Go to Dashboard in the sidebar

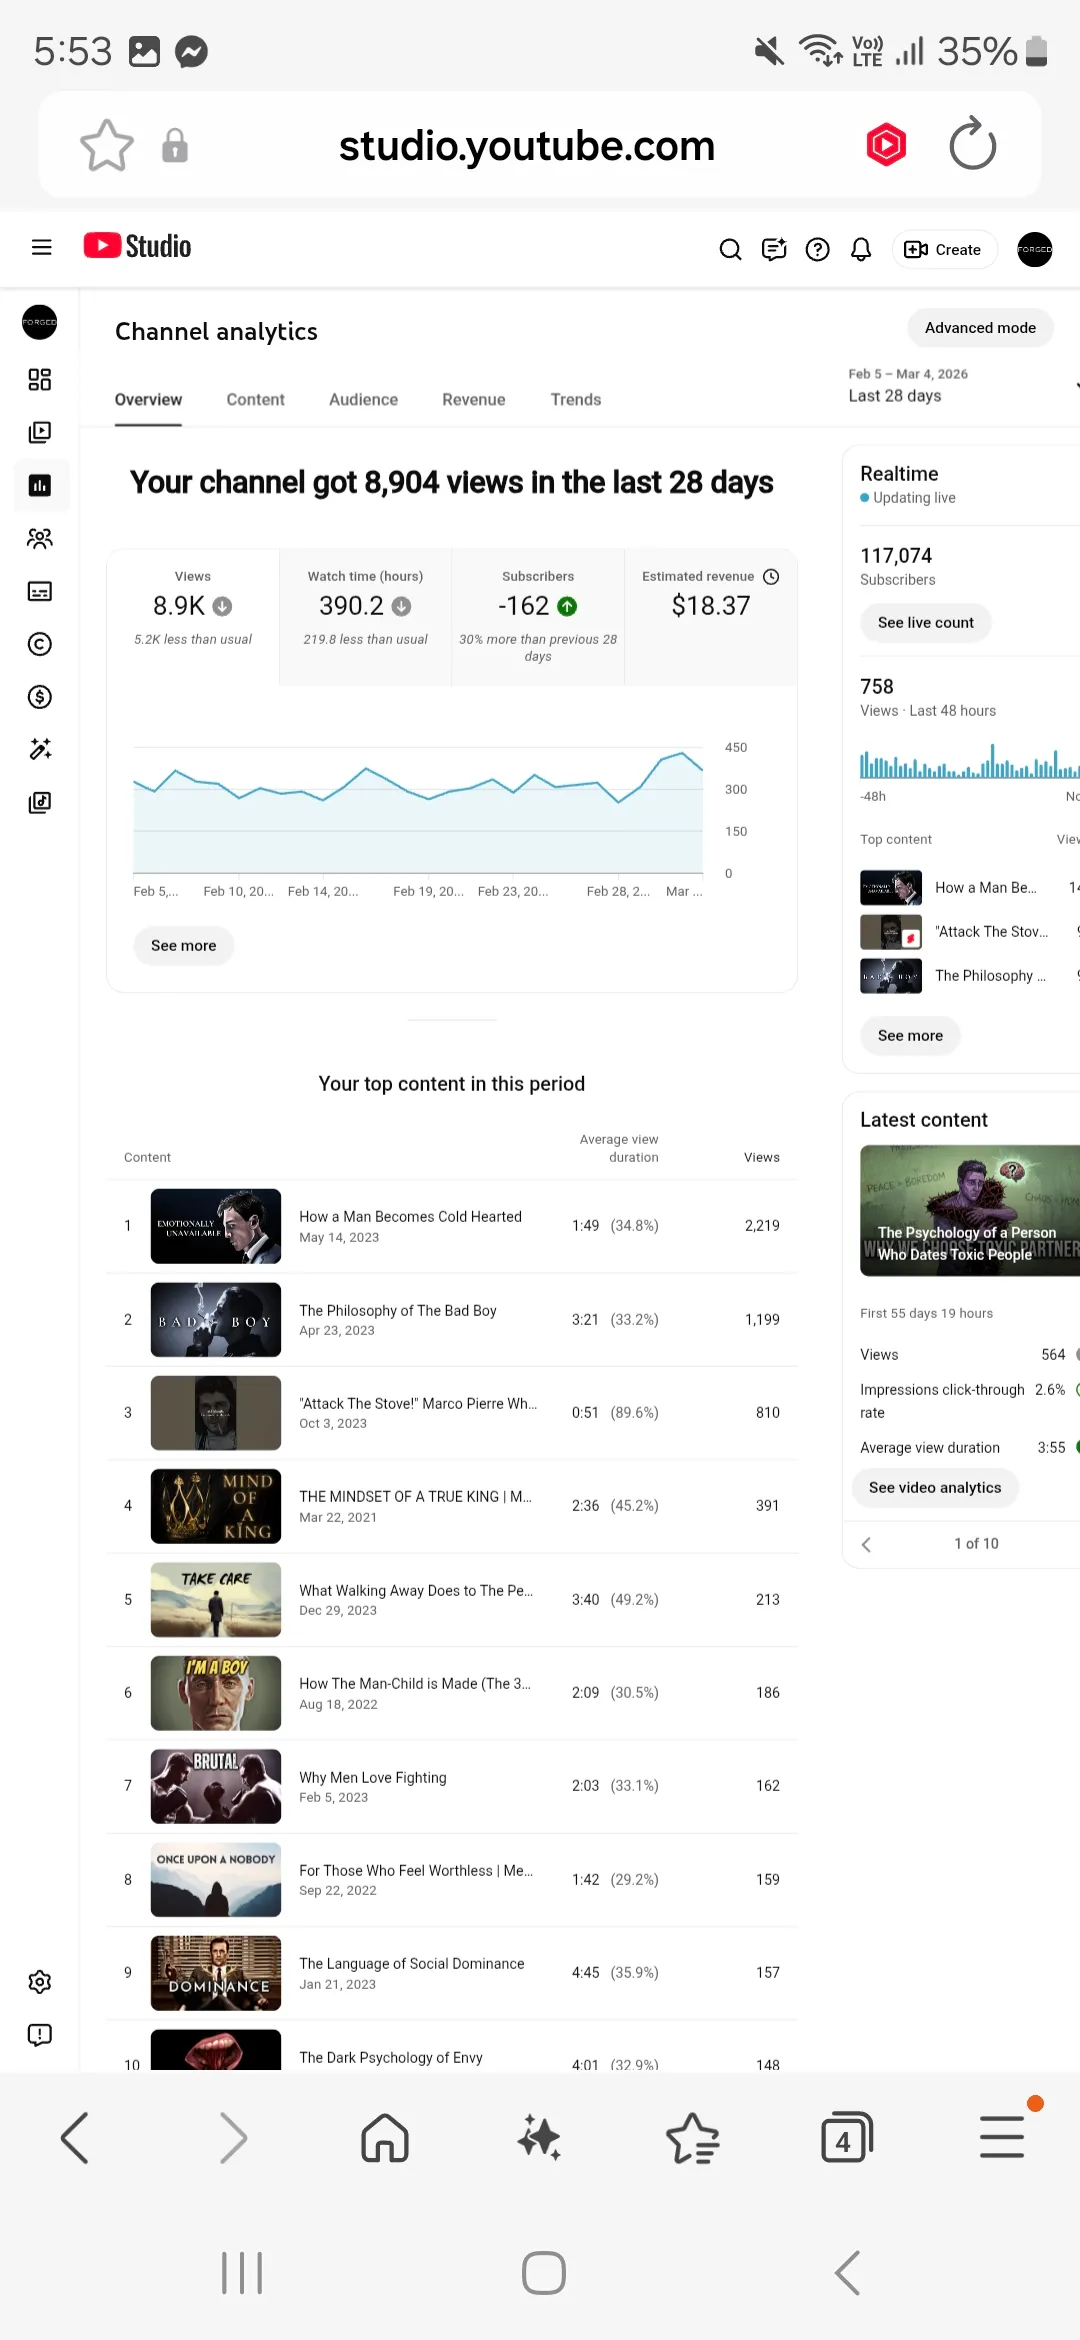pos(40,380)
